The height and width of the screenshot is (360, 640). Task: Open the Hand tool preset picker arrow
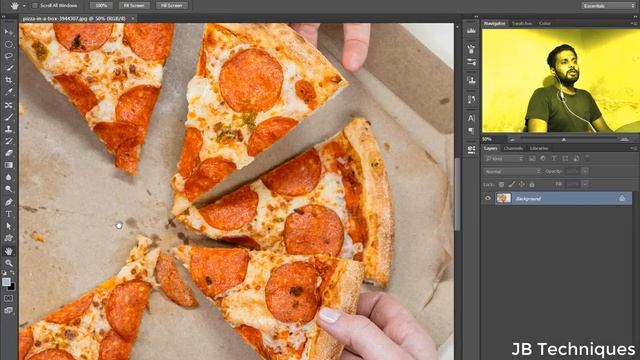point(24,6)
